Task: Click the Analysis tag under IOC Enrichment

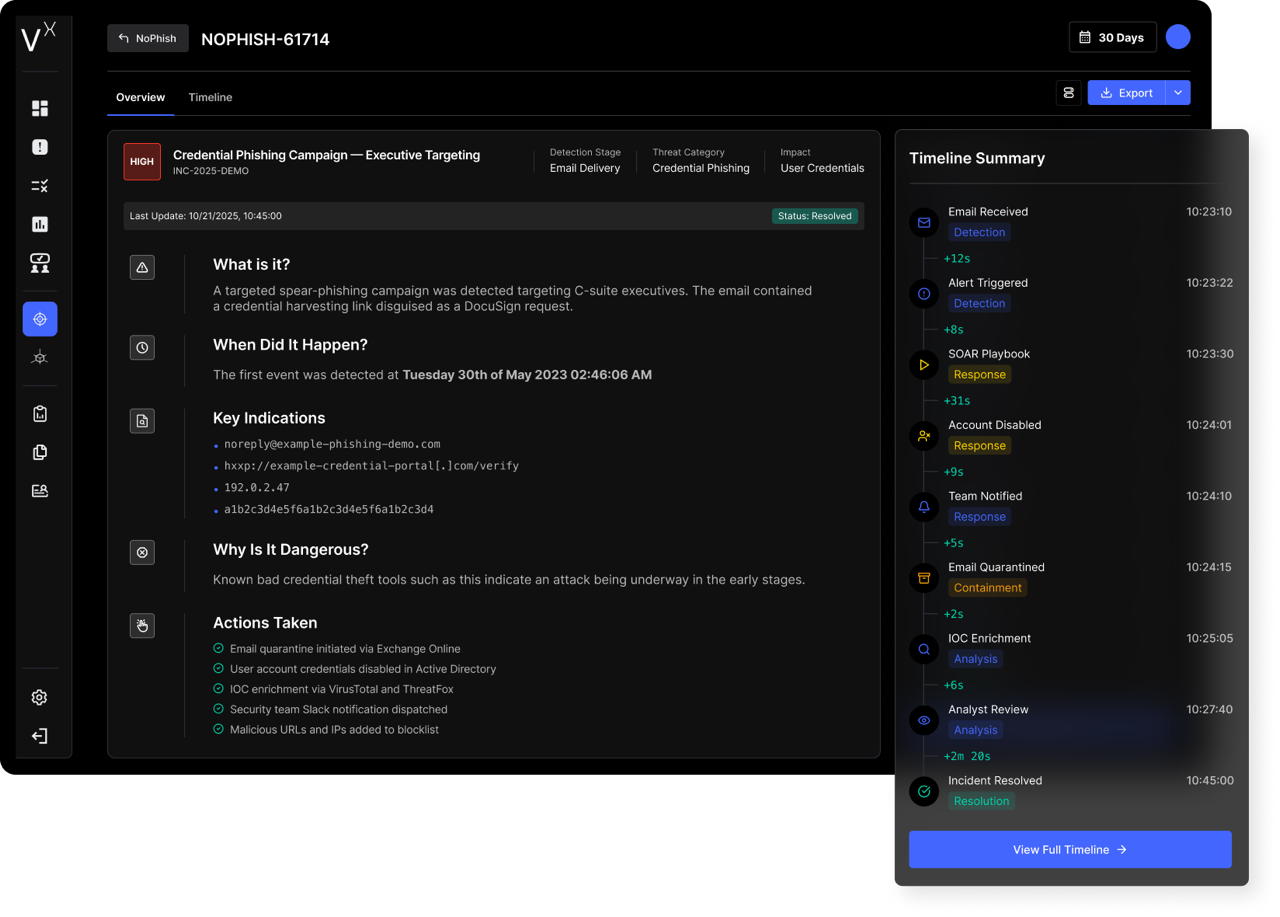Action: click(x=975, y=659)
